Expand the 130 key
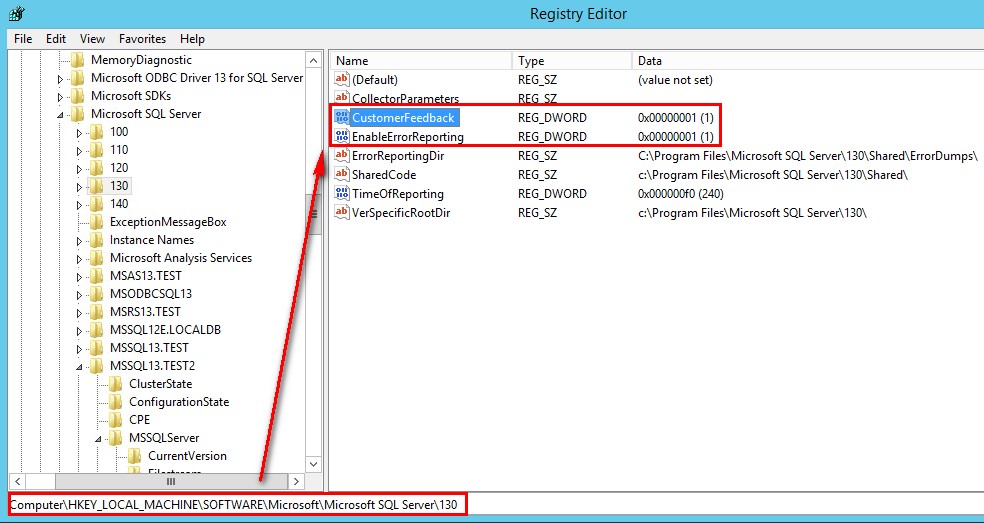 click(79, 187)
